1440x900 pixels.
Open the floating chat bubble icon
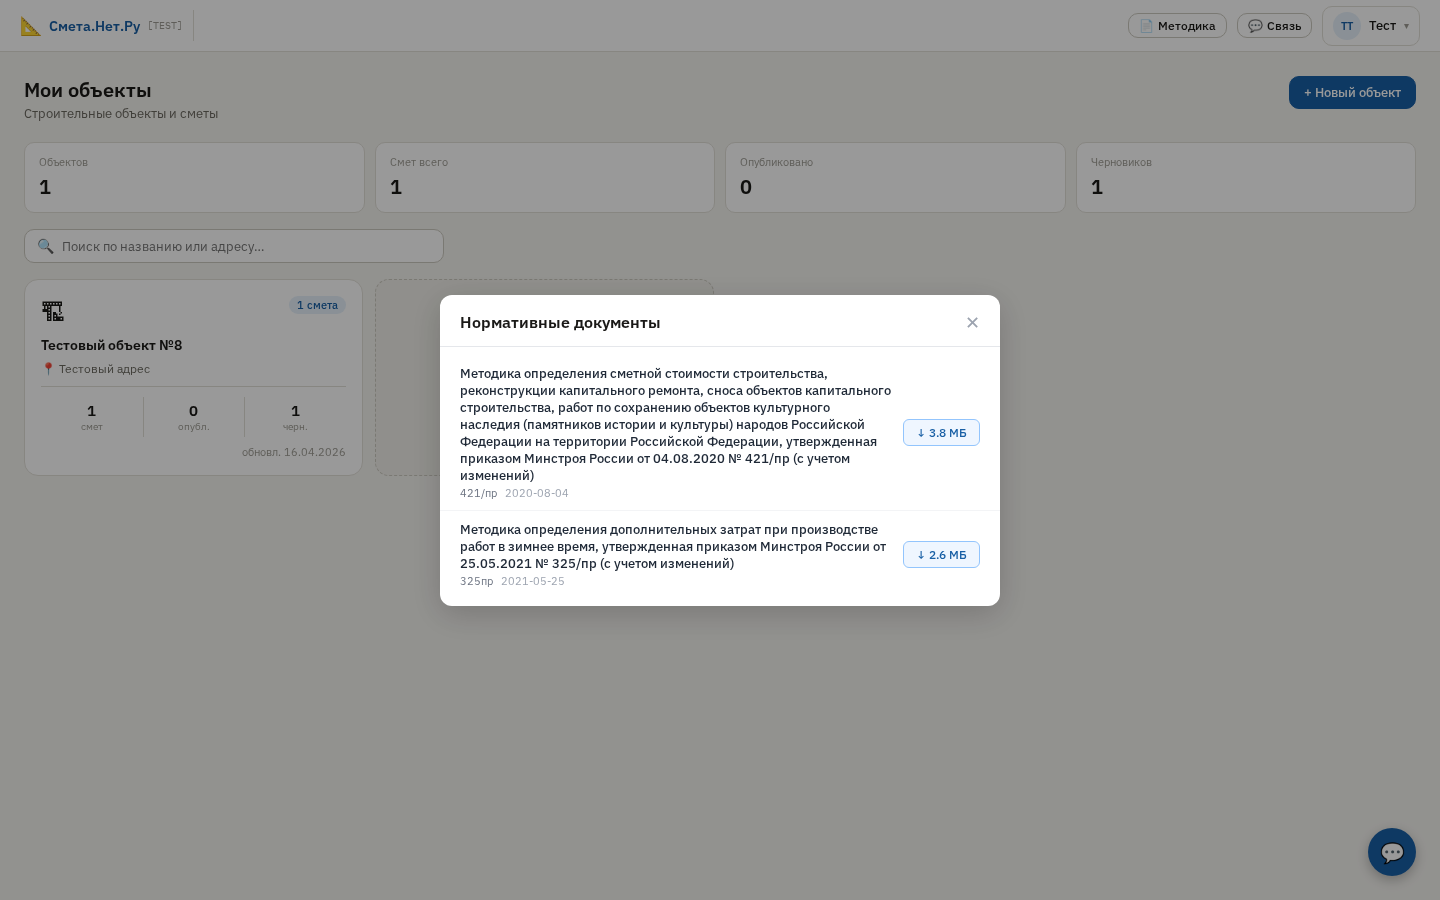pos(1392,852)
